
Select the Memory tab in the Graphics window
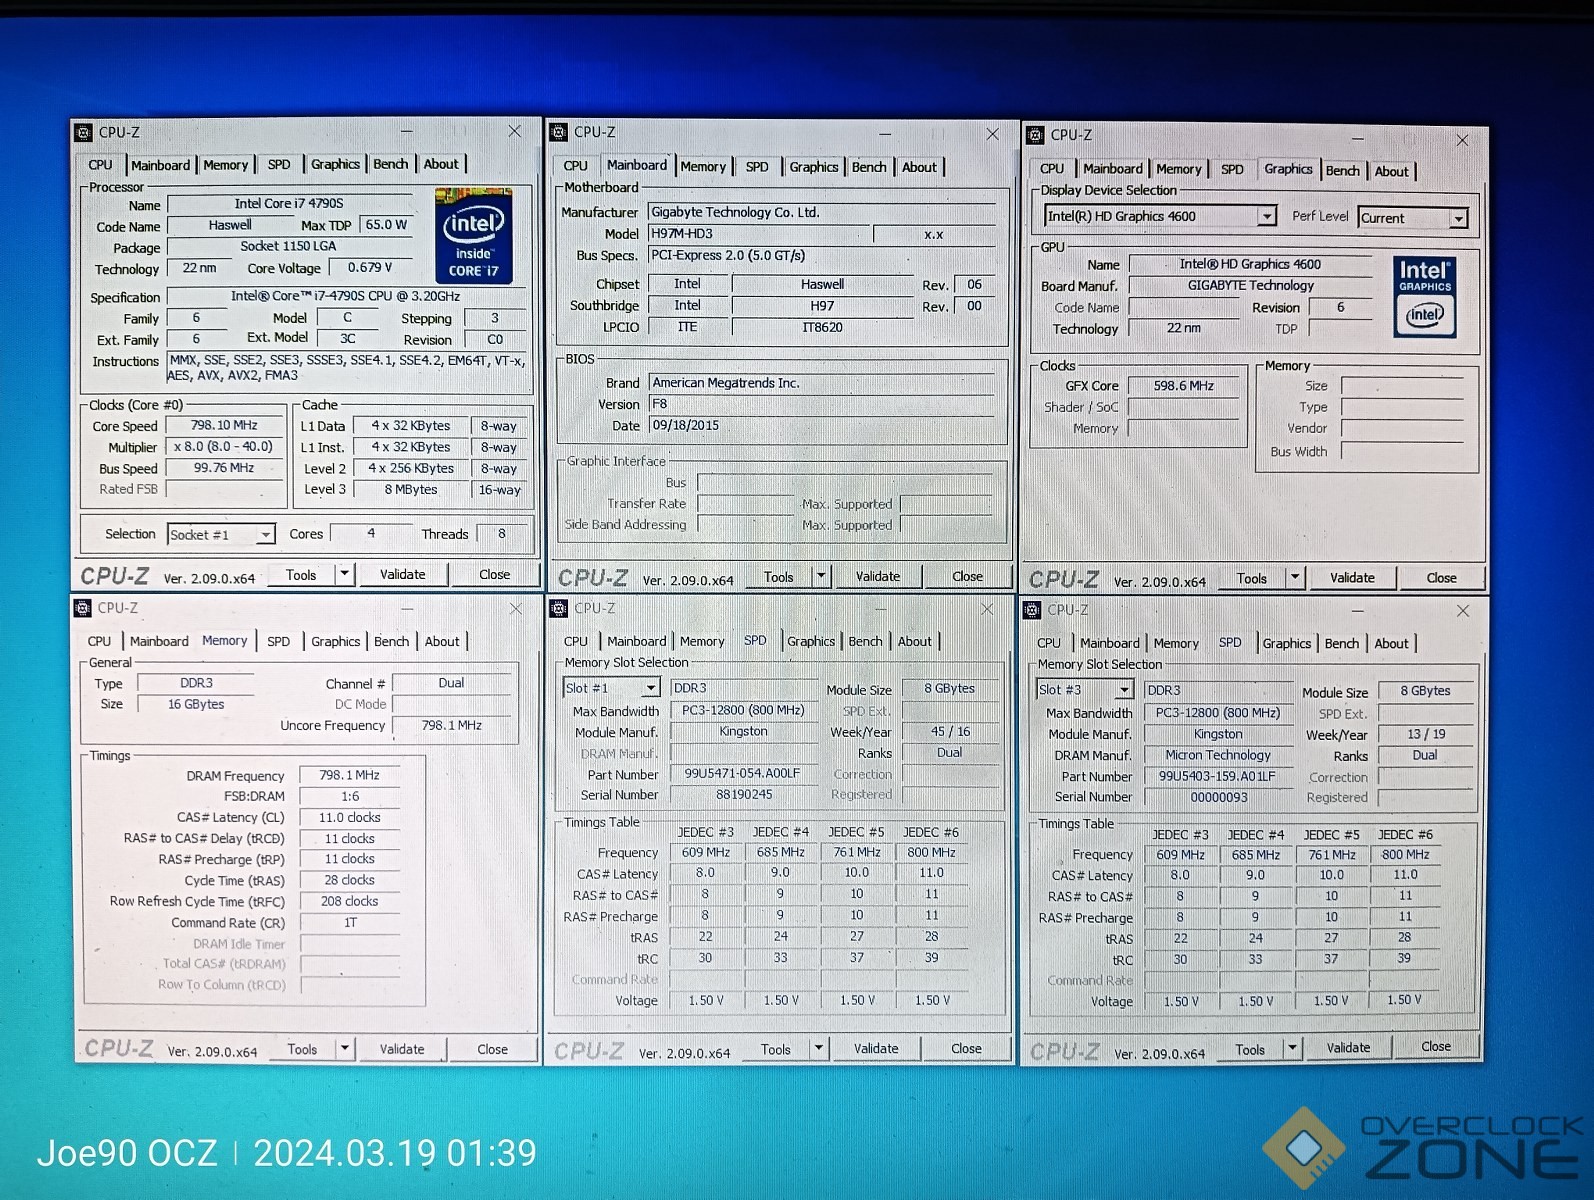(x=1179, y=170)
